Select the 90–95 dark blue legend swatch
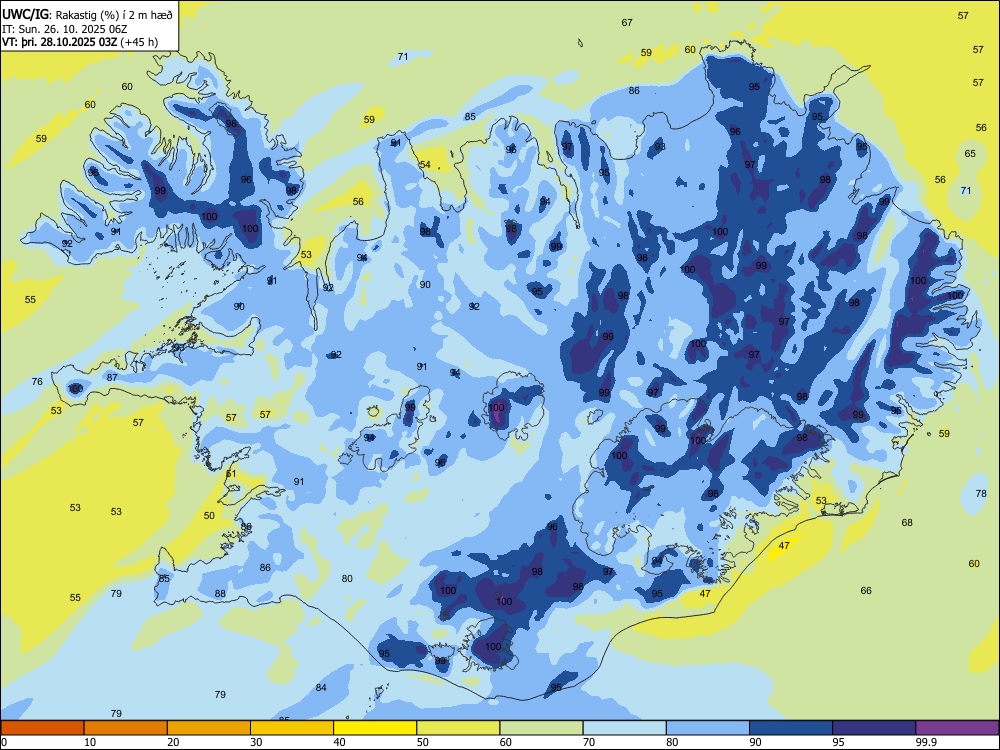The height and width of the screenshot is (750, 1000). coord(791,728)
